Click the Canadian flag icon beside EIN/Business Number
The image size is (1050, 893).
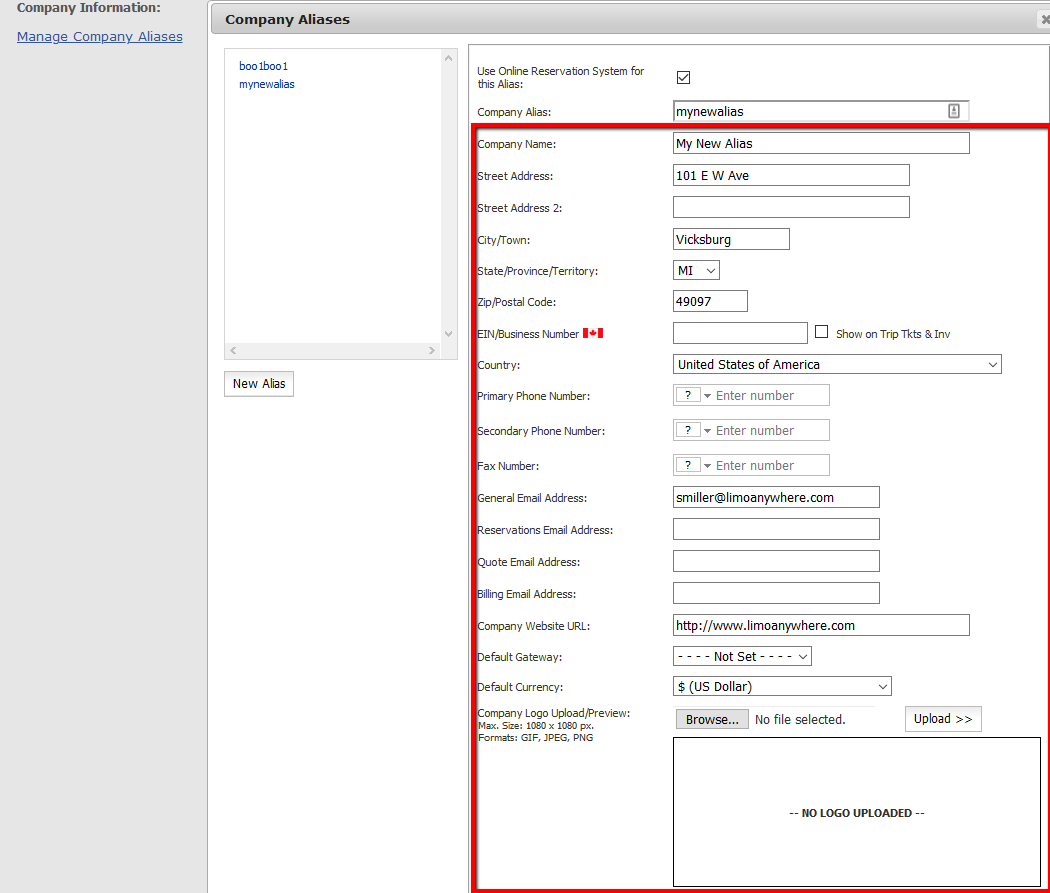(592, 332)
